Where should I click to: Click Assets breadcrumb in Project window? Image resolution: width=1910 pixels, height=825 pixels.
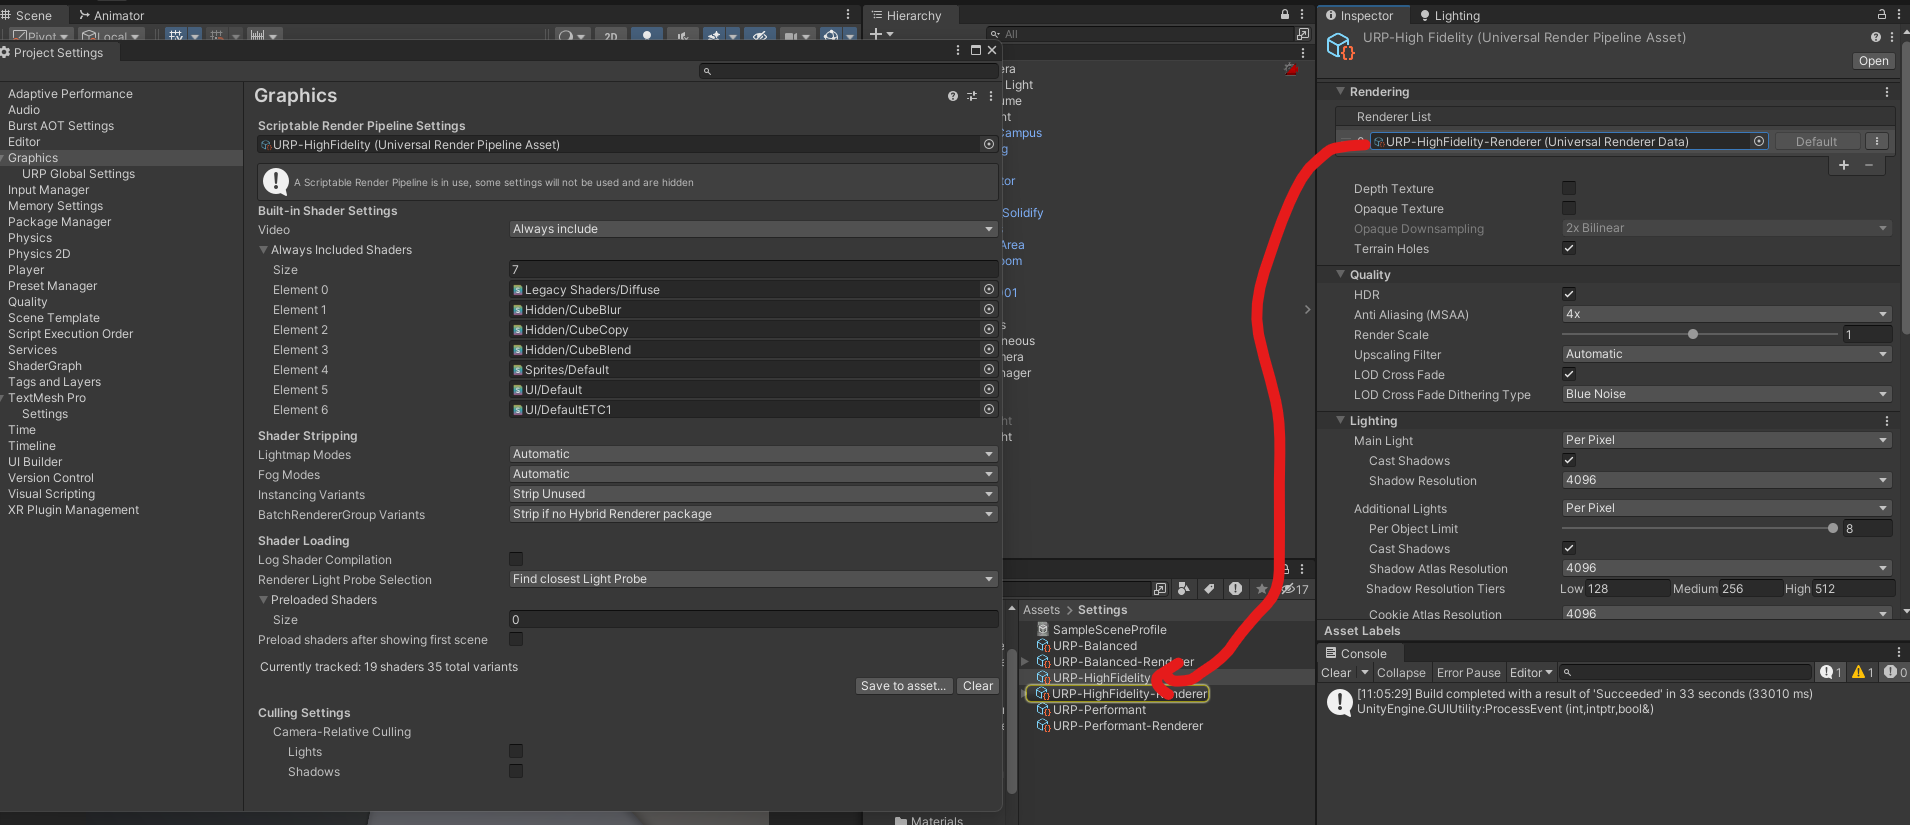pyautogui.click(x=1041, y=610)
